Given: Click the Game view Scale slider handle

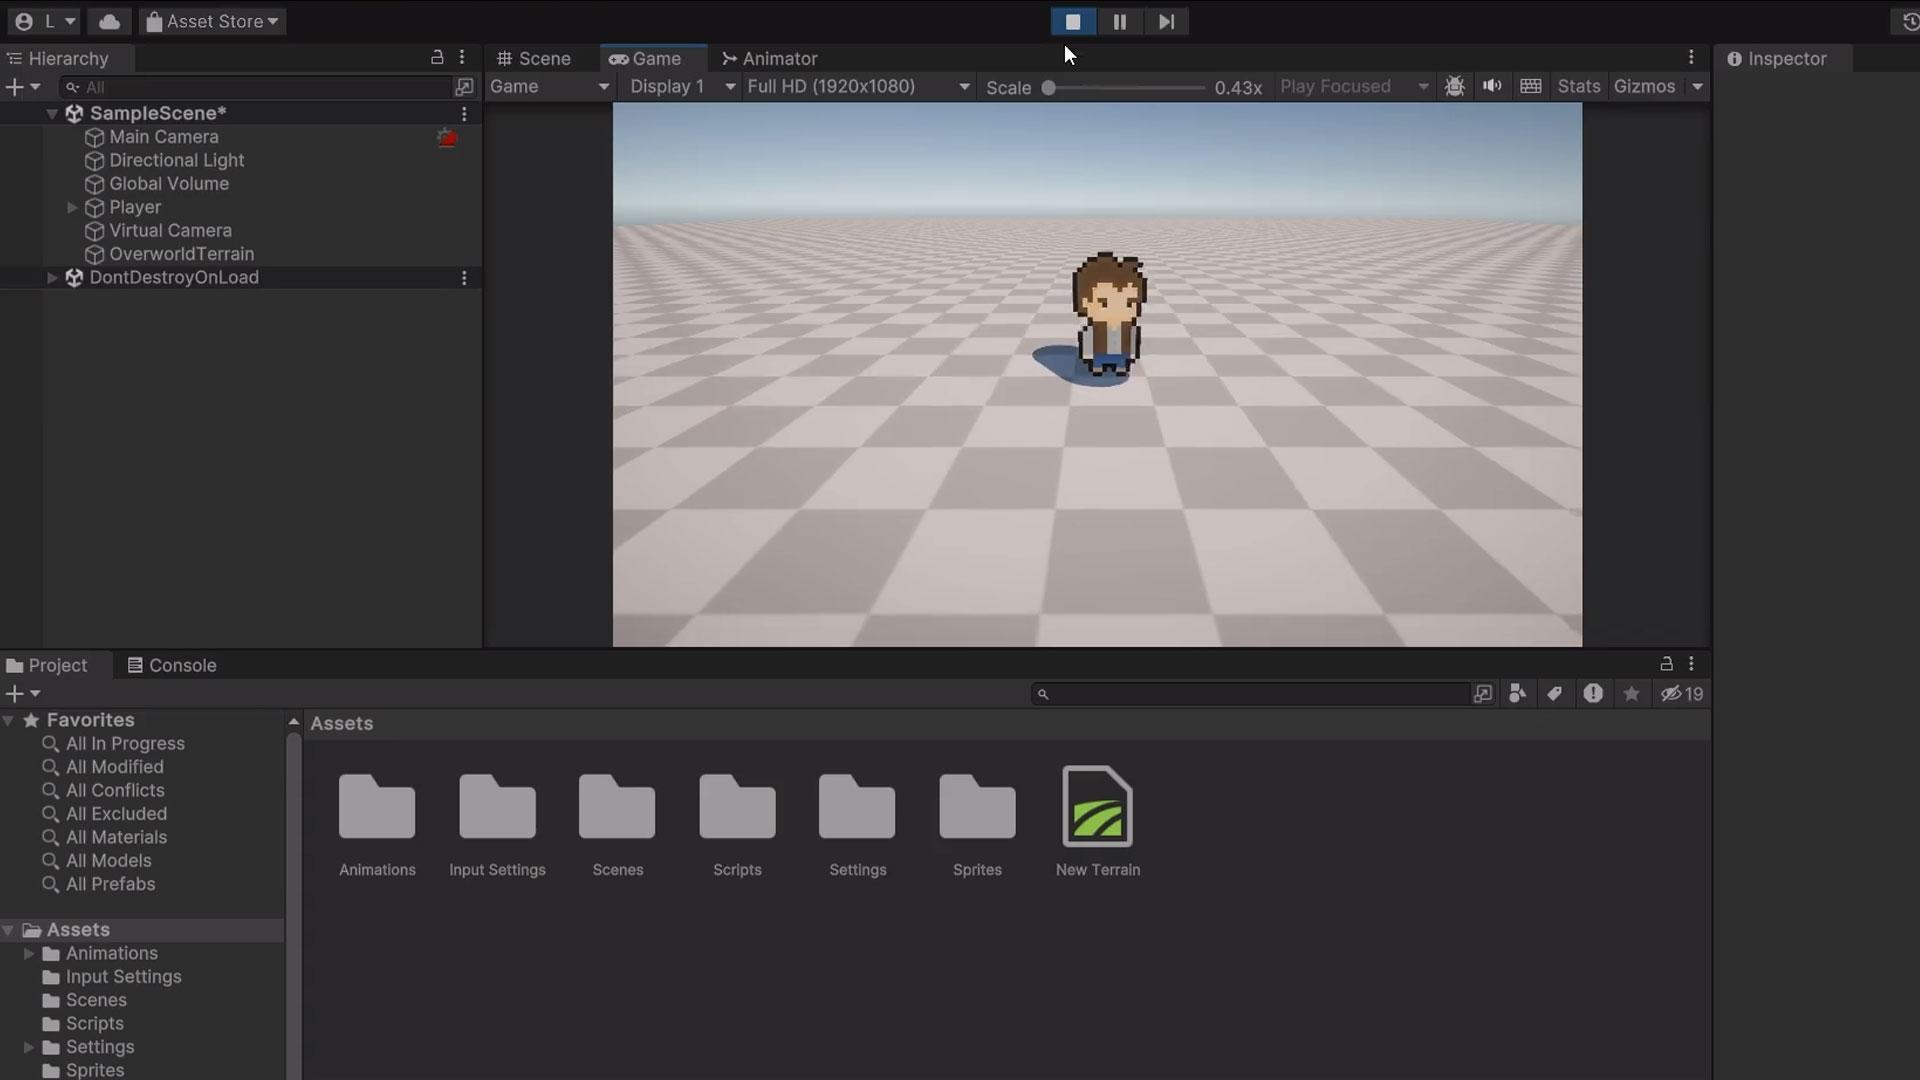Looking at the screenshot, I should coord(1048,88).
